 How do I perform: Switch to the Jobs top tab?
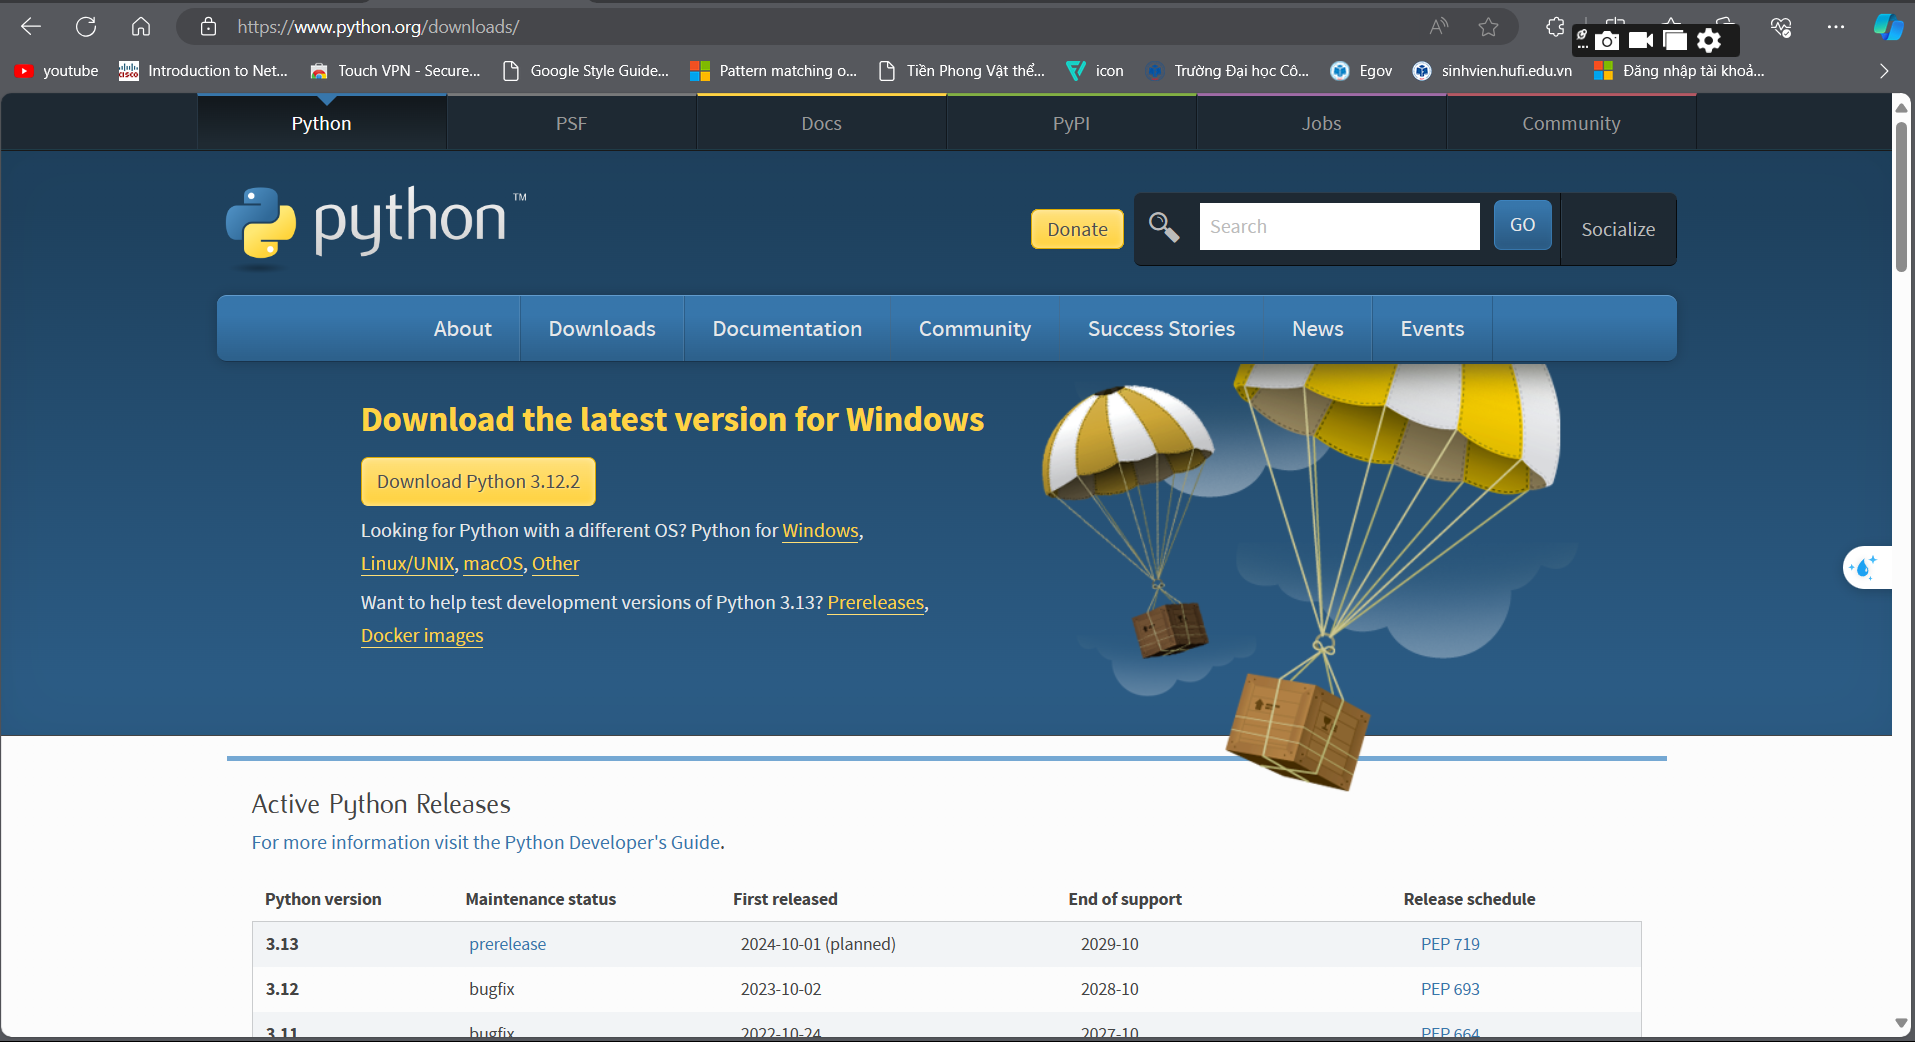click(x=1322, y=123)
